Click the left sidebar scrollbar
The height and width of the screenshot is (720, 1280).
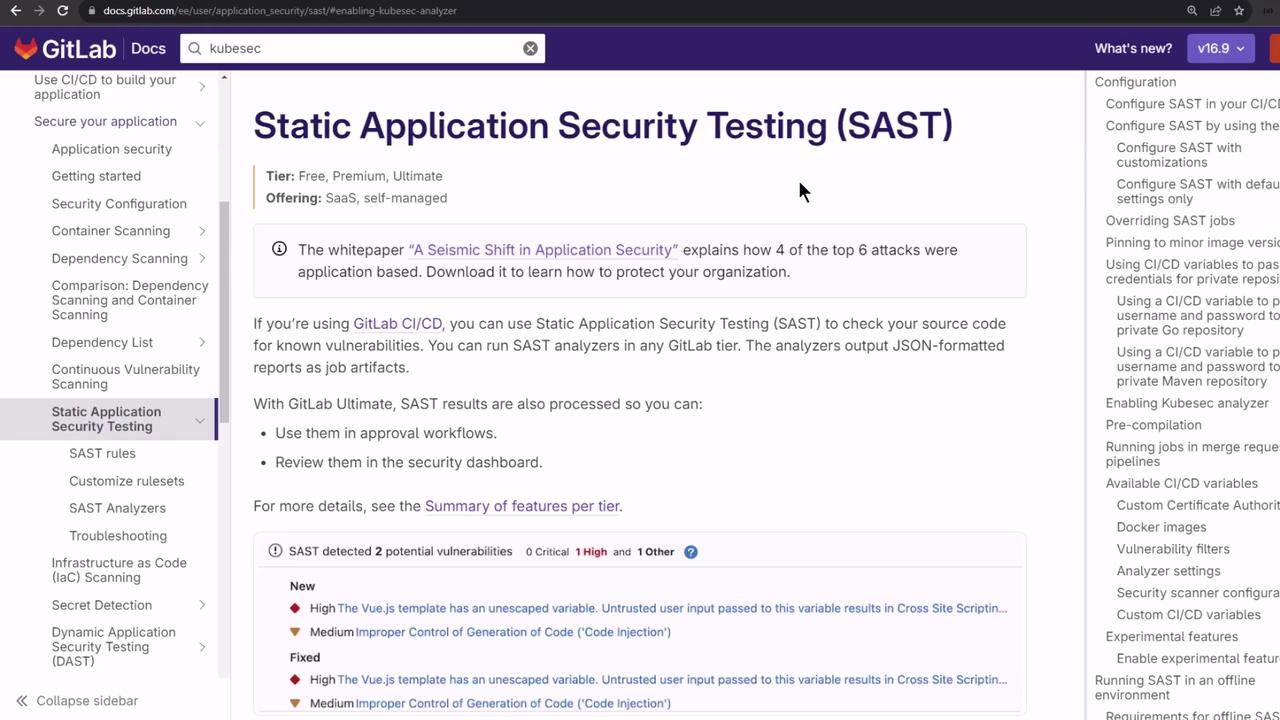coord(224,300)
